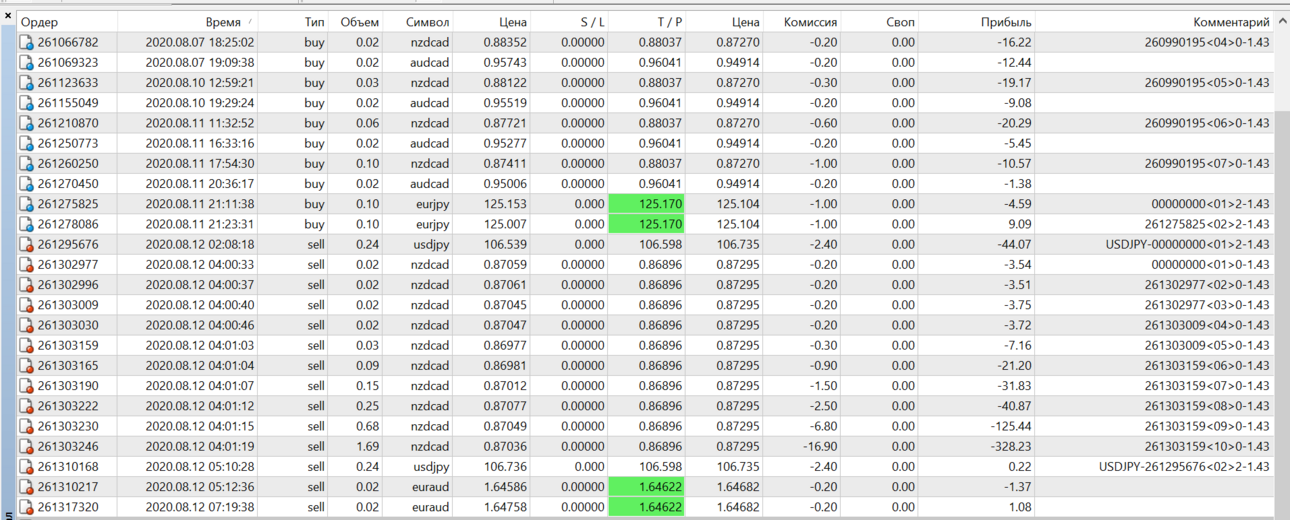1290x520 pixels.
Task: Click the sell order icon for 261302996
Action: (27, 285)
